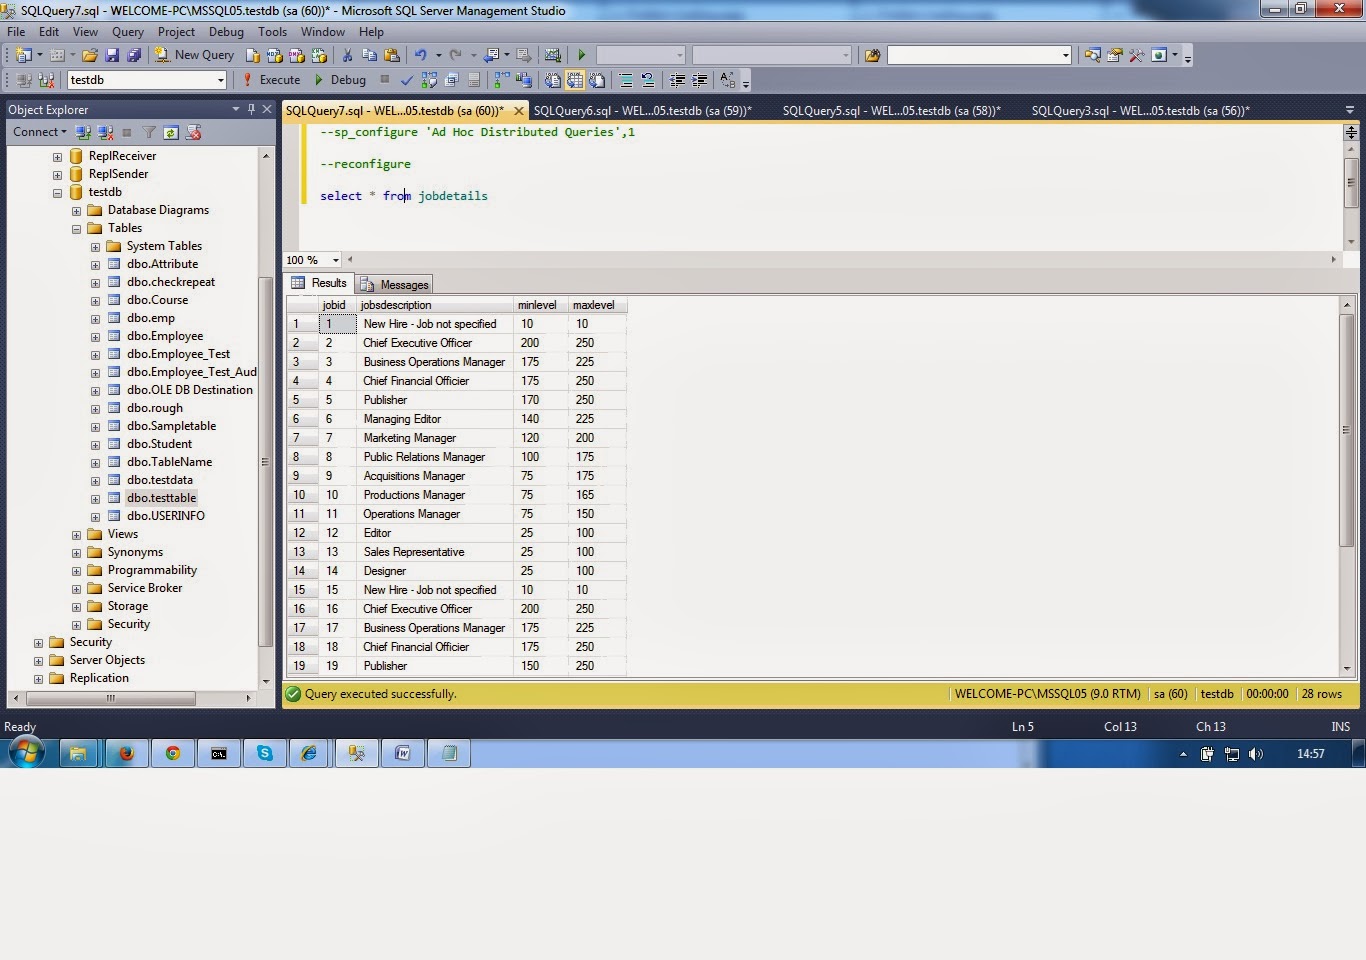Open the 100 % zoom dropdown
This screenshot has width=1366, height=960.
coord(336,260)
